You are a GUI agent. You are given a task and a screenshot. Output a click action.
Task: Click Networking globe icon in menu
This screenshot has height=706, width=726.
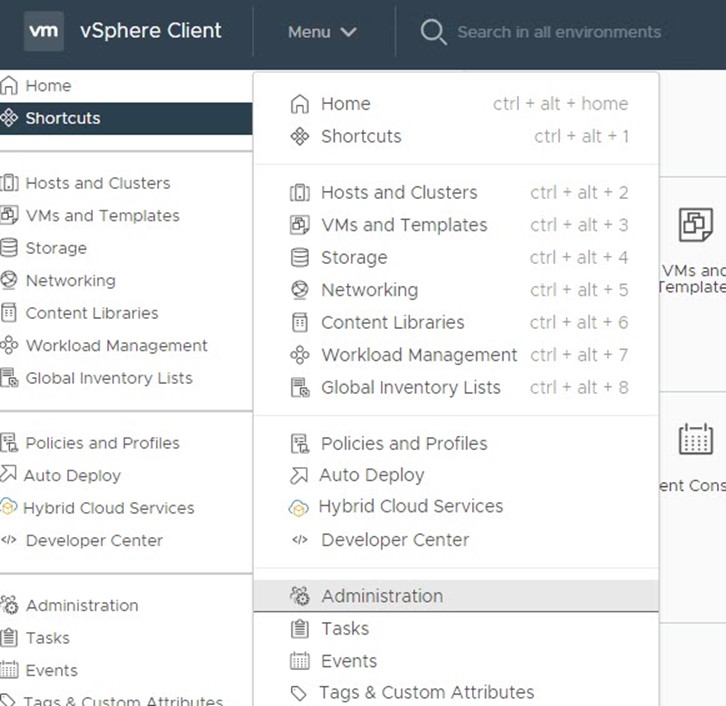pyautogui.click(x=300, y=290)
